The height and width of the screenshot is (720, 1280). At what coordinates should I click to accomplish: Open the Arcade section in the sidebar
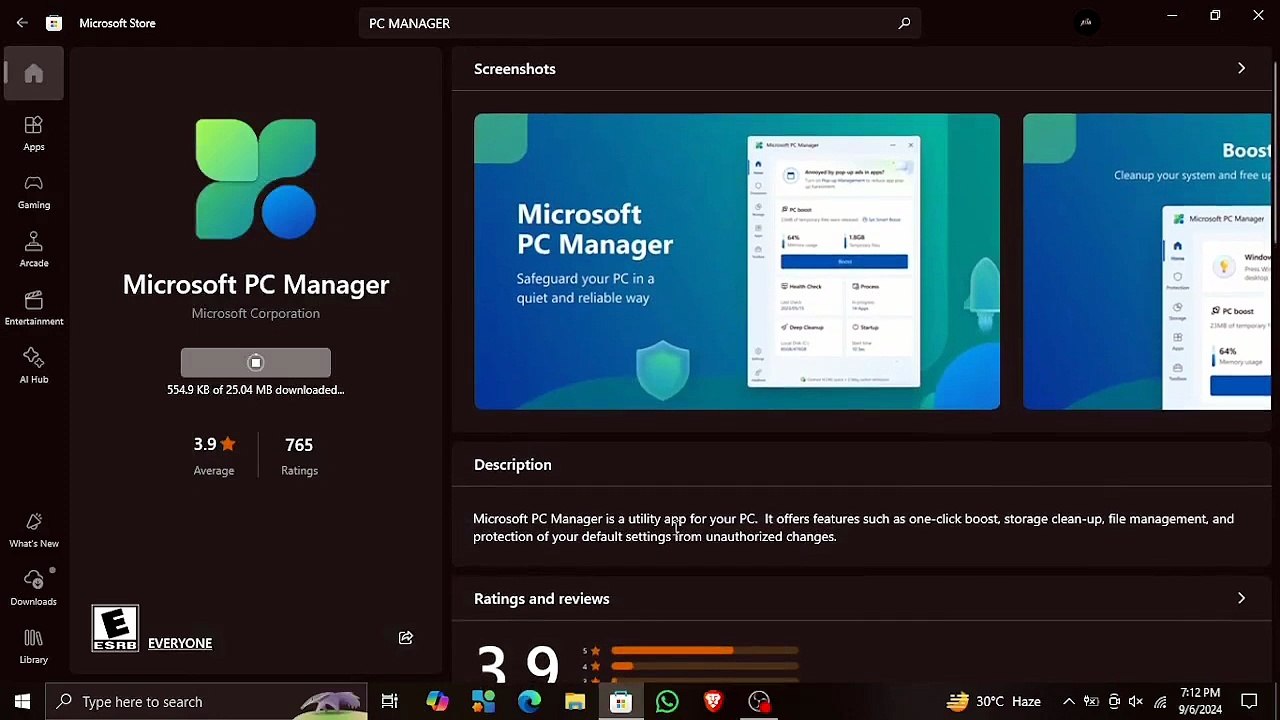point(34,249)
